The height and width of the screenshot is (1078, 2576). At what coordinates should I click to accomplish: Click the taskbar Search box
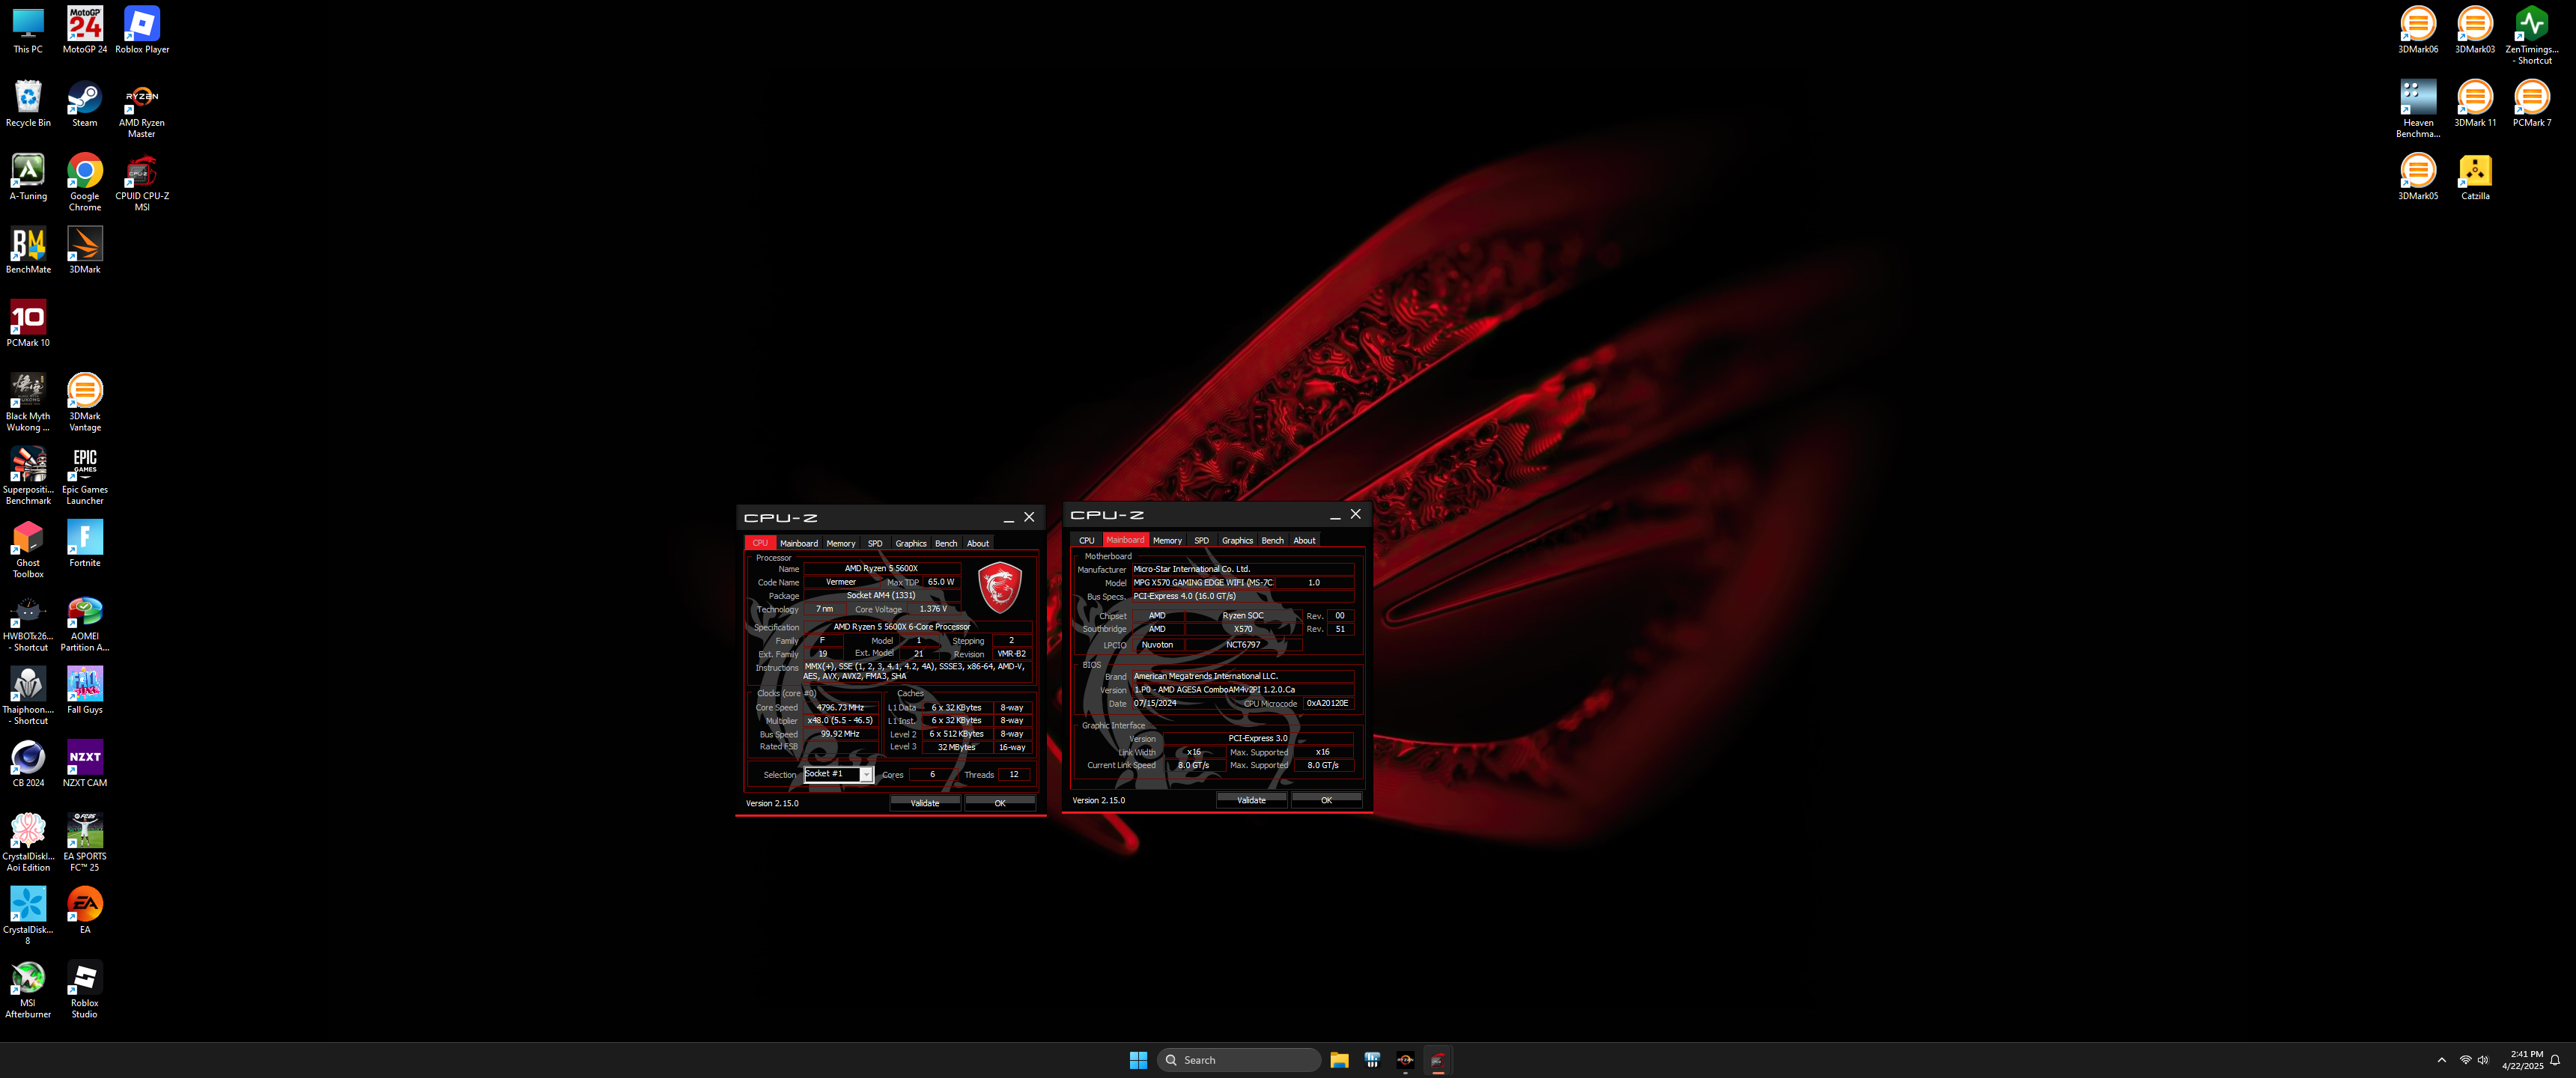point(1239,1060)
